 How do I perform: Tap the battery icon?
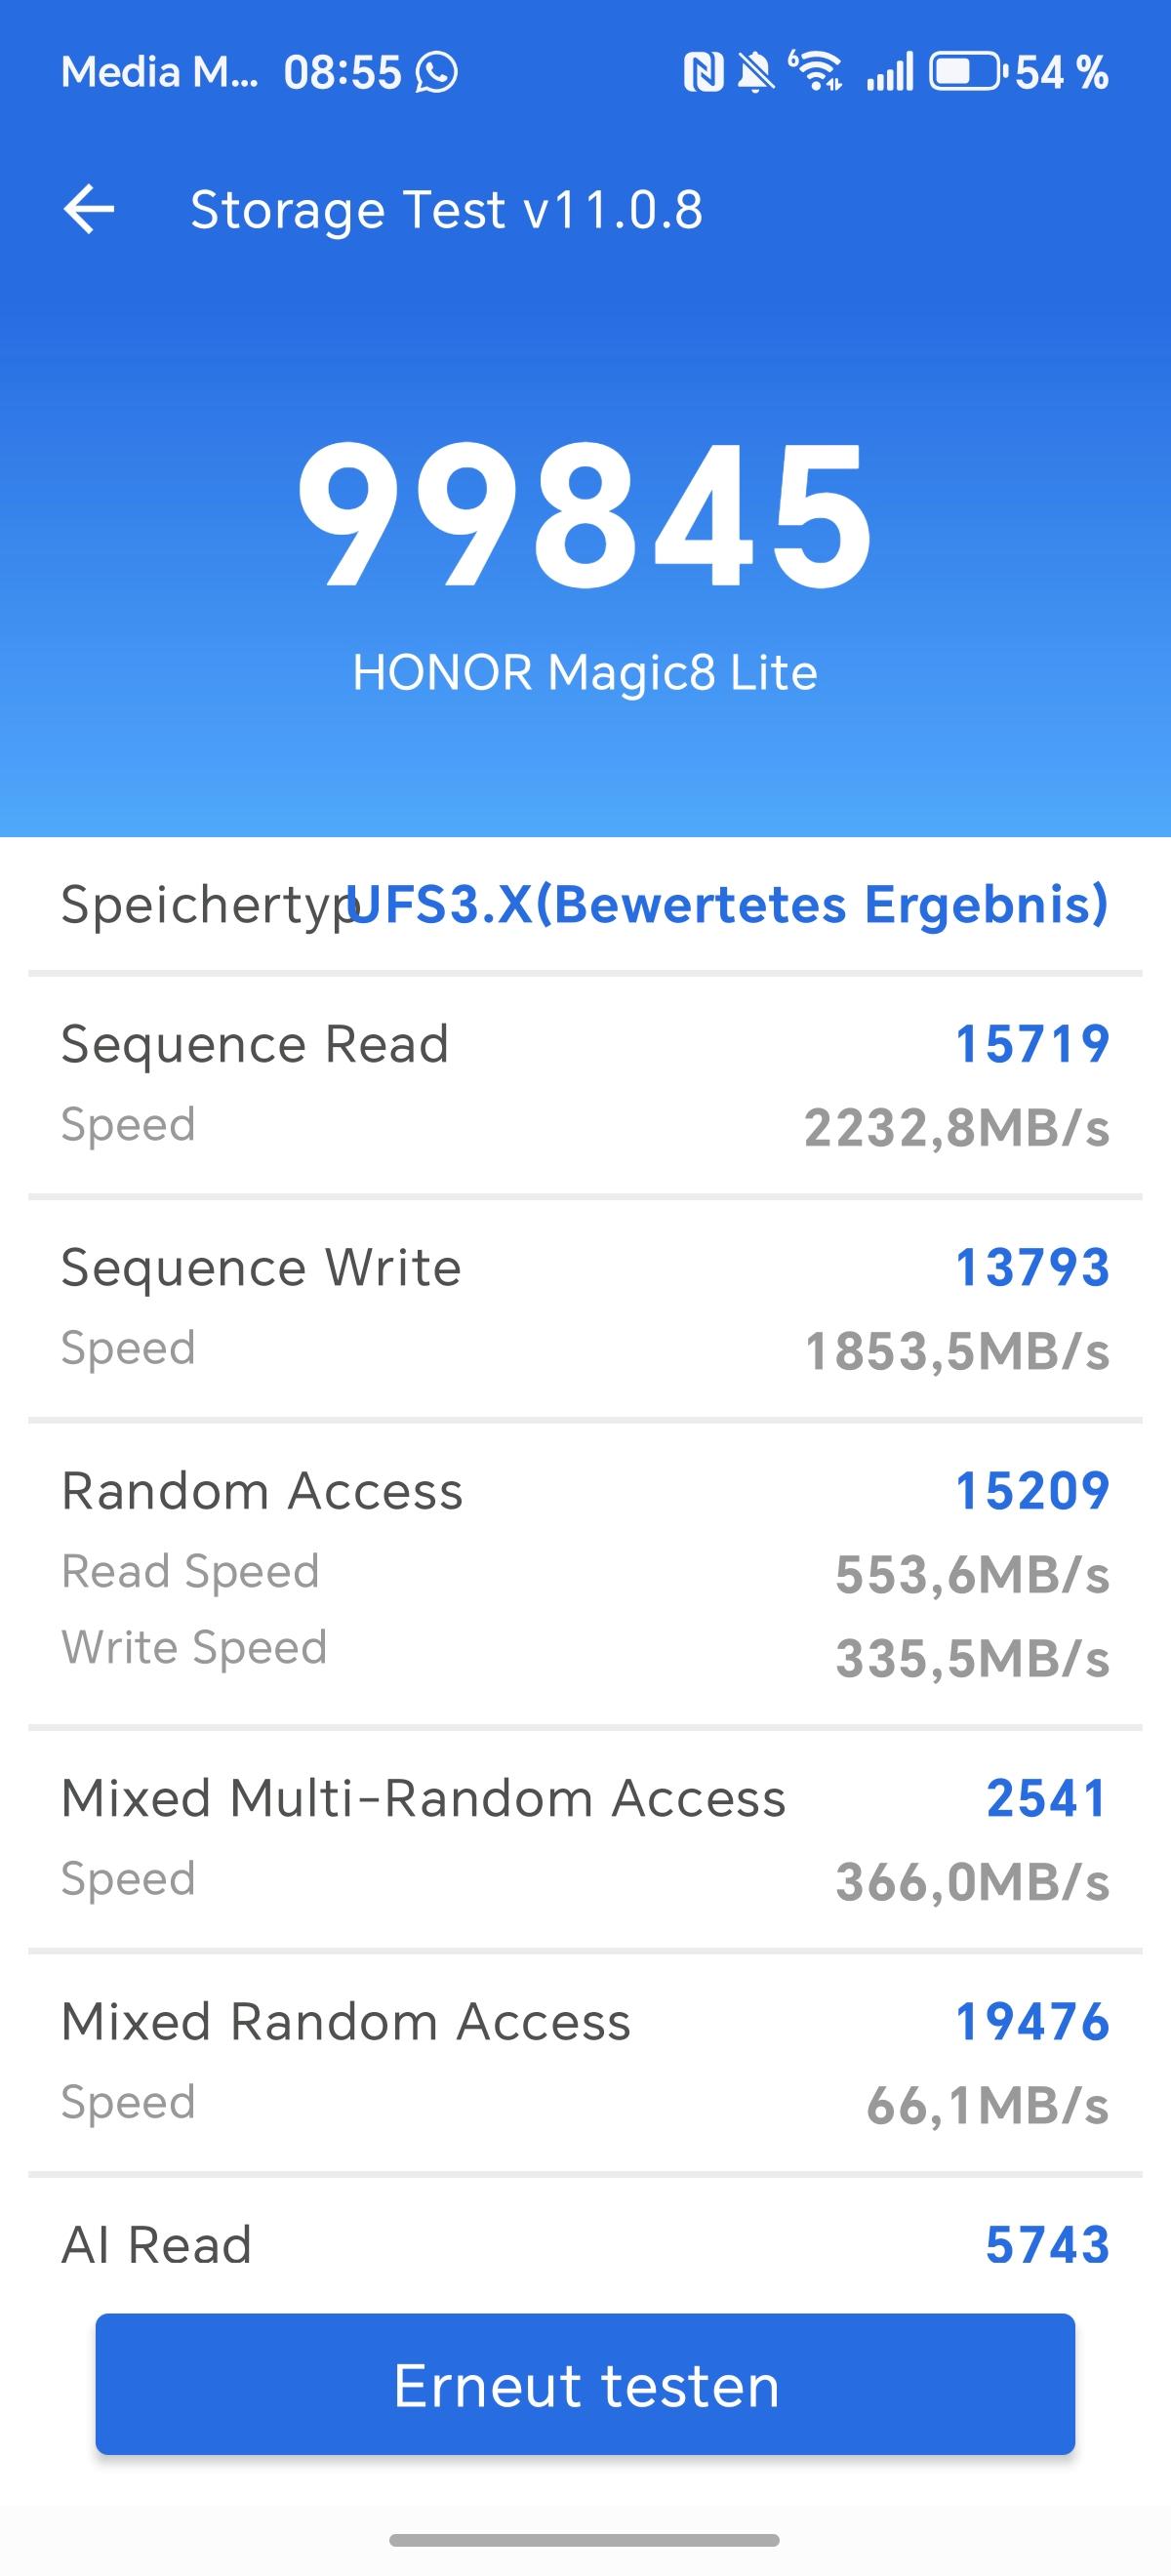point(966,72)
